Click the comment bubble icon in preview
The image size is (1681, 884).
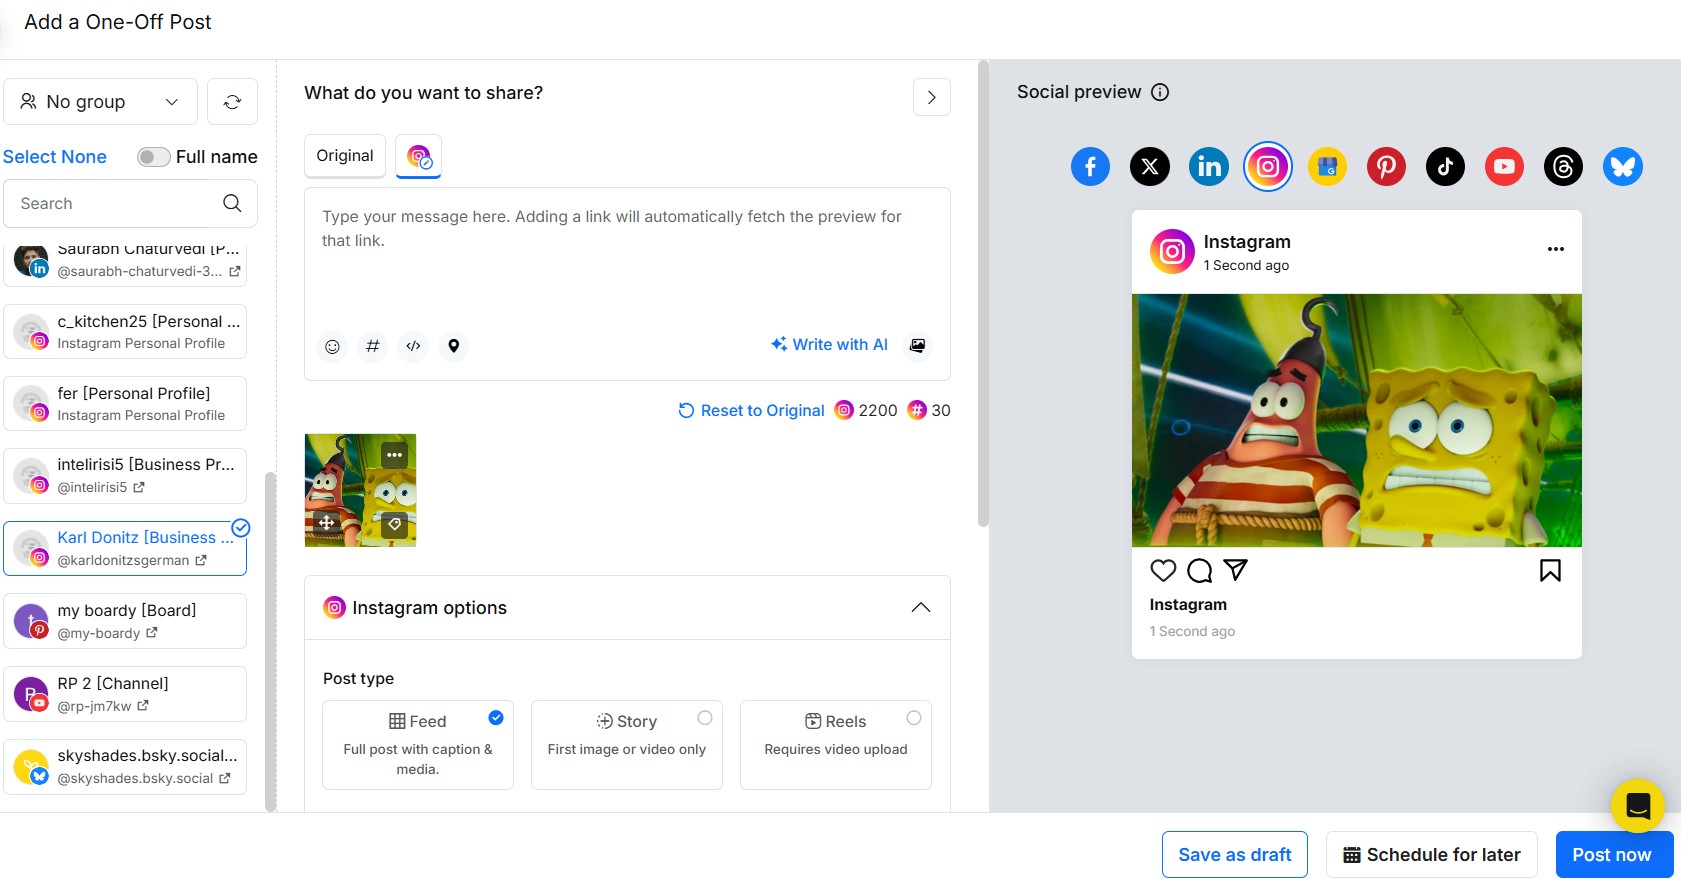[x=1199, y=571]
